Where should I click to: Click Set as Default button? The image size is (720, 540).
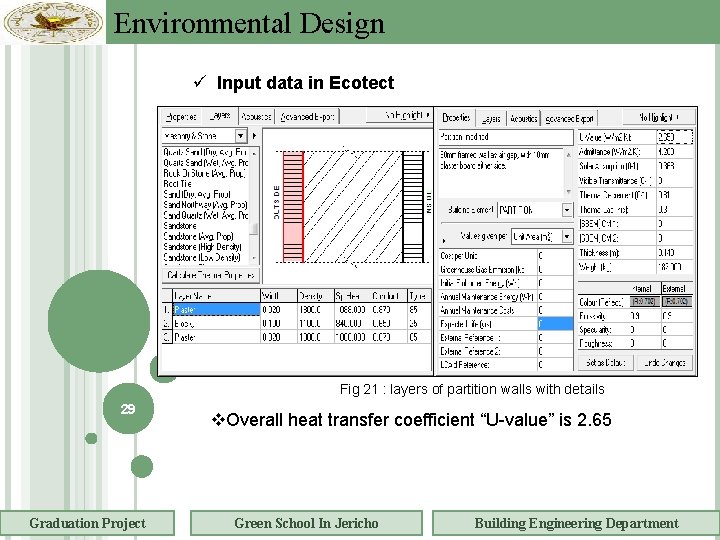coord(605,362)
